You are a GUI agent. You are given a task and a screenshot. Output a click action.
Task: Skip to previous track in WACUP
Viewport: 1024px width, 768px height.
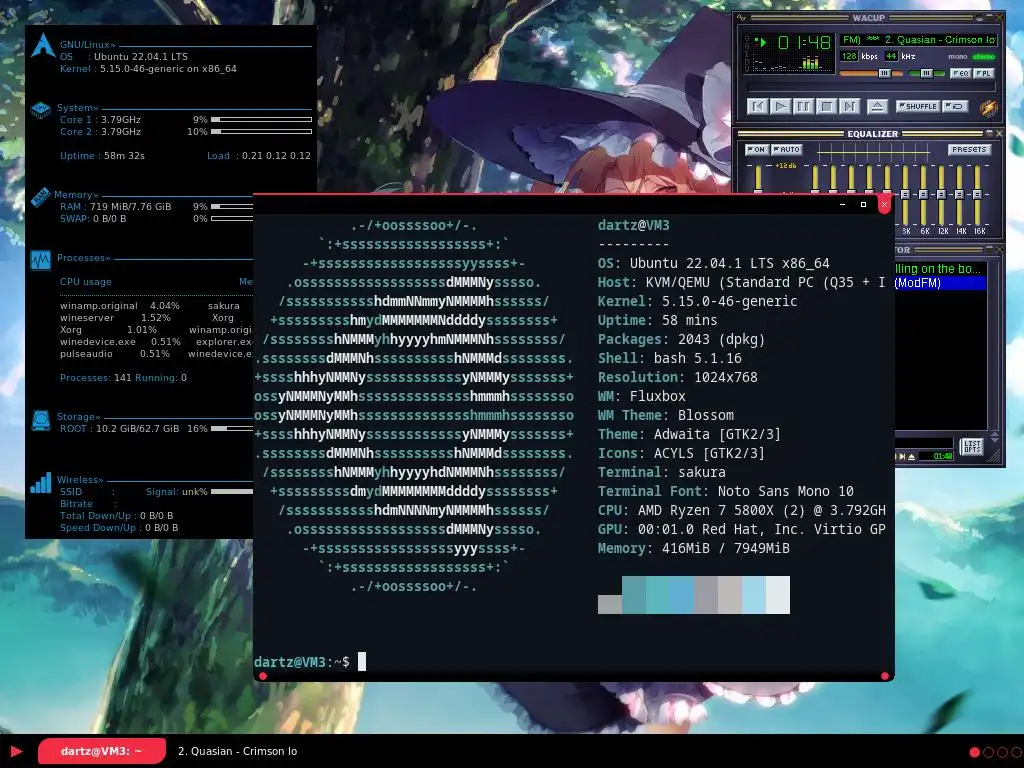757,106
